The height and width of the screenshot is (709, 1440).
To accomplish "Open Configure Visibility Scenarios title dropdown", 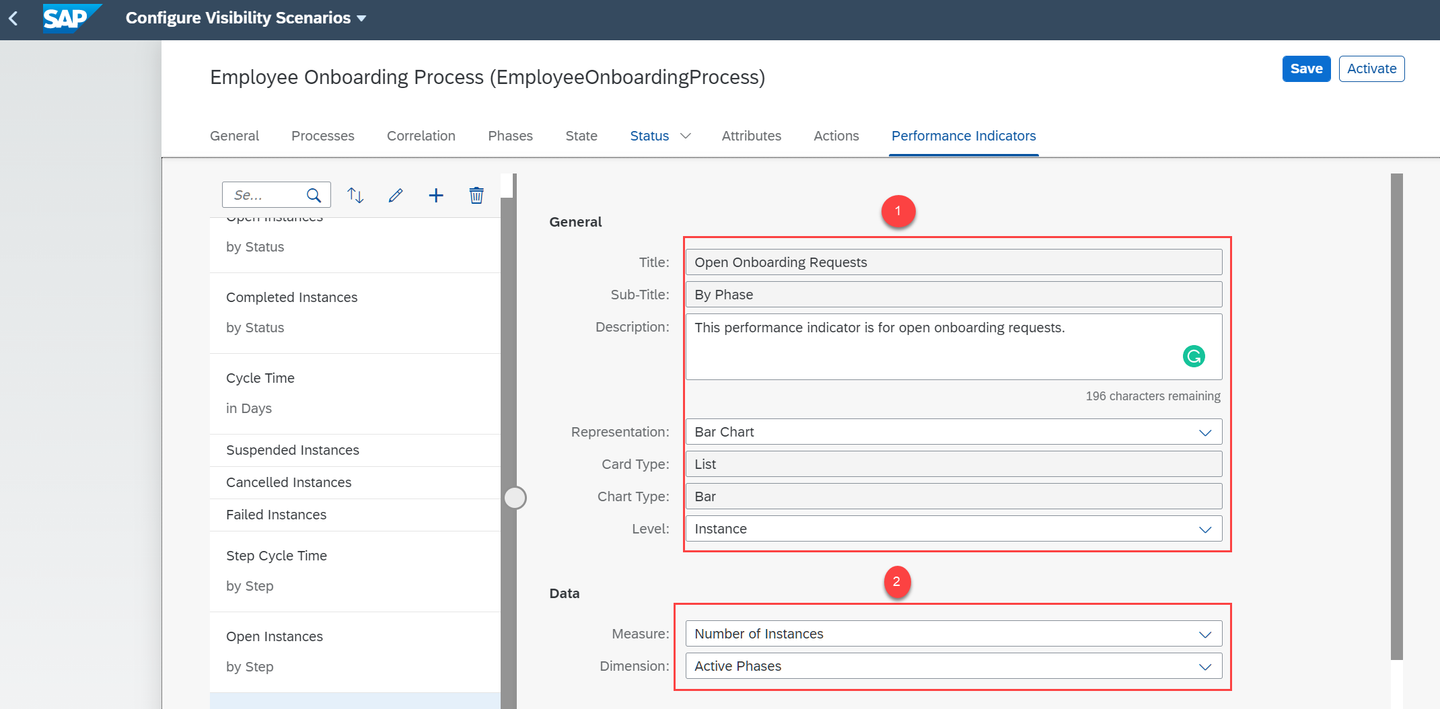I will point(246,18).
